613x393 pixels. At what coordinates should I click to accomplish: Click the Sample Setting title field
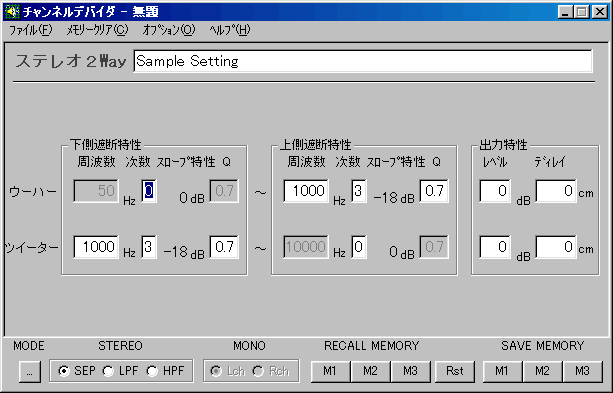pyautogui.click(x=362, y=61)
